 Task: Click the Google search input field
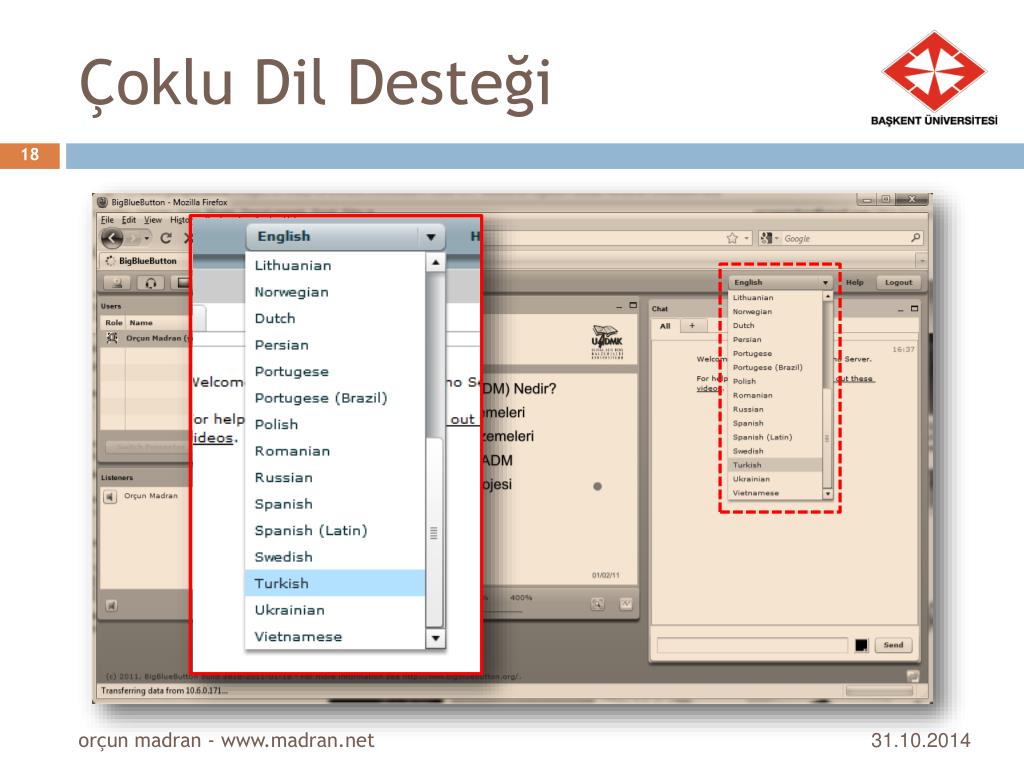[x=844, y=238]
